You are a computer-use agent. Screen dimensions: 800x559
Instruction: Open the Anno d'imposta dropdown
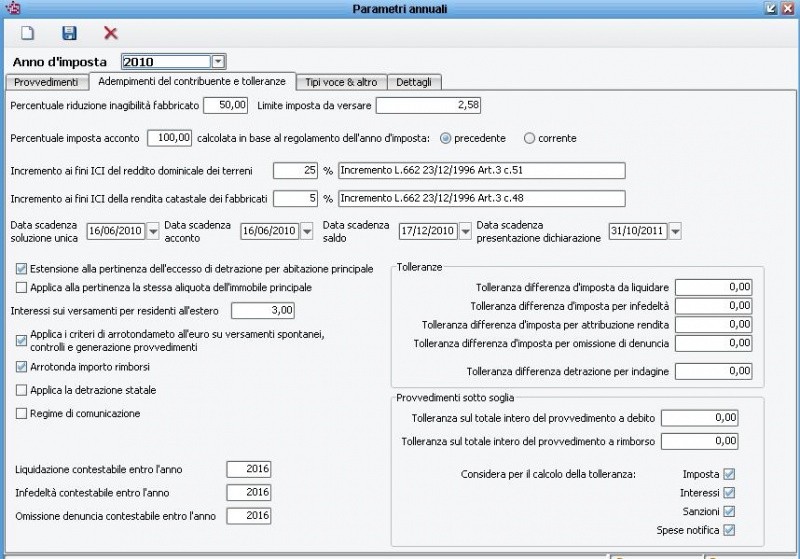(218, 62)
